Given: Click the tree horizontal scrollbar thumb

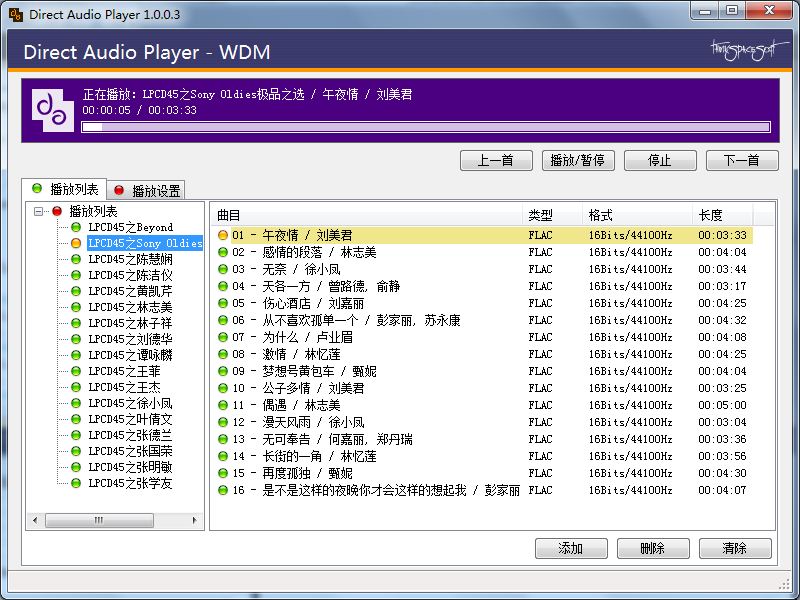Looking at the screenshot, I should coord(99,520).
